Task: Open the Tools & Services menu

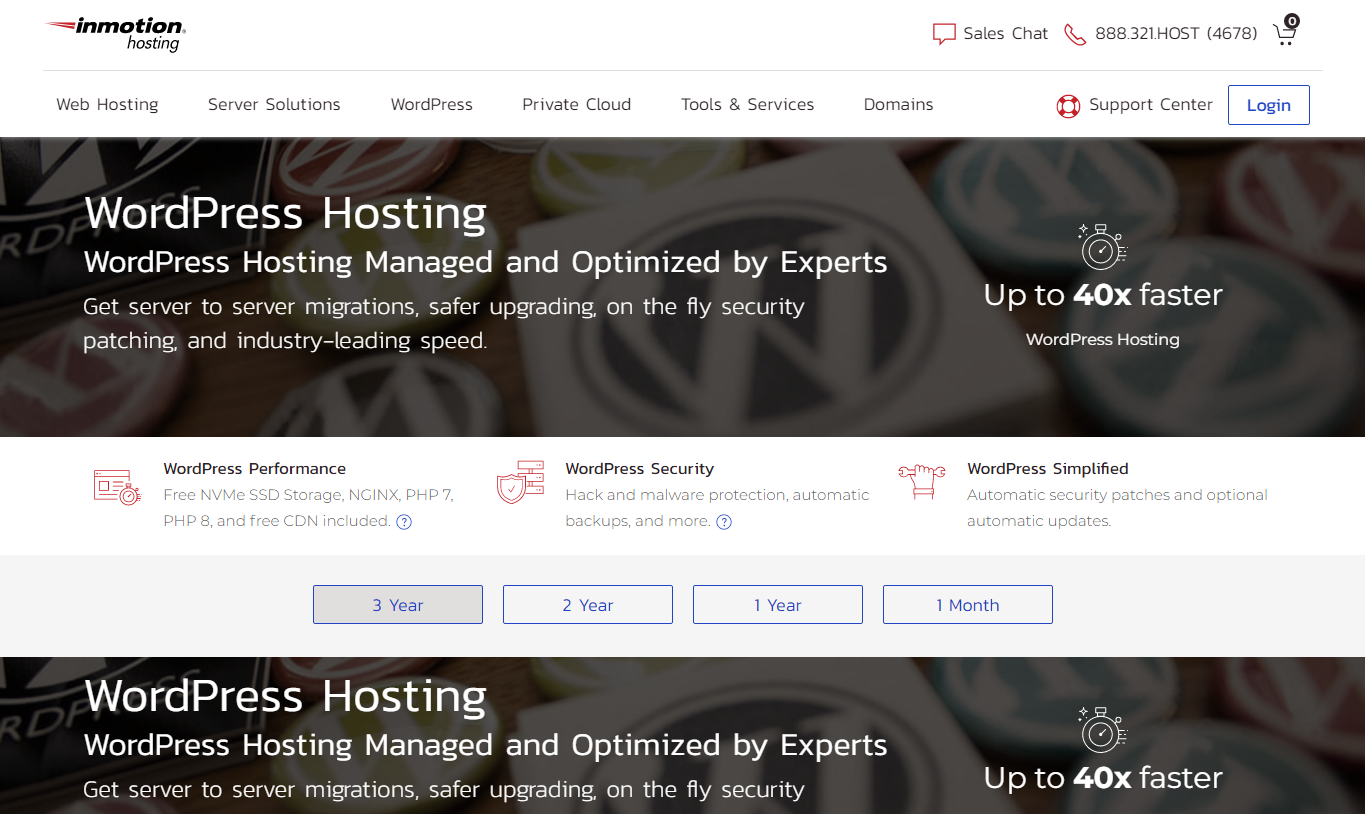Action: 747,104
